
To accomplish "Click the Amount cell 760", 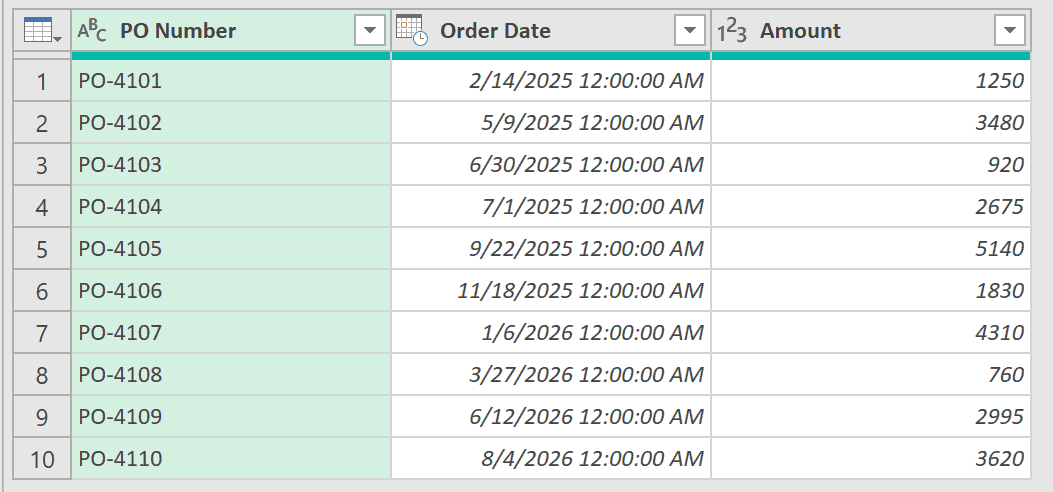I will click(871, 375).
